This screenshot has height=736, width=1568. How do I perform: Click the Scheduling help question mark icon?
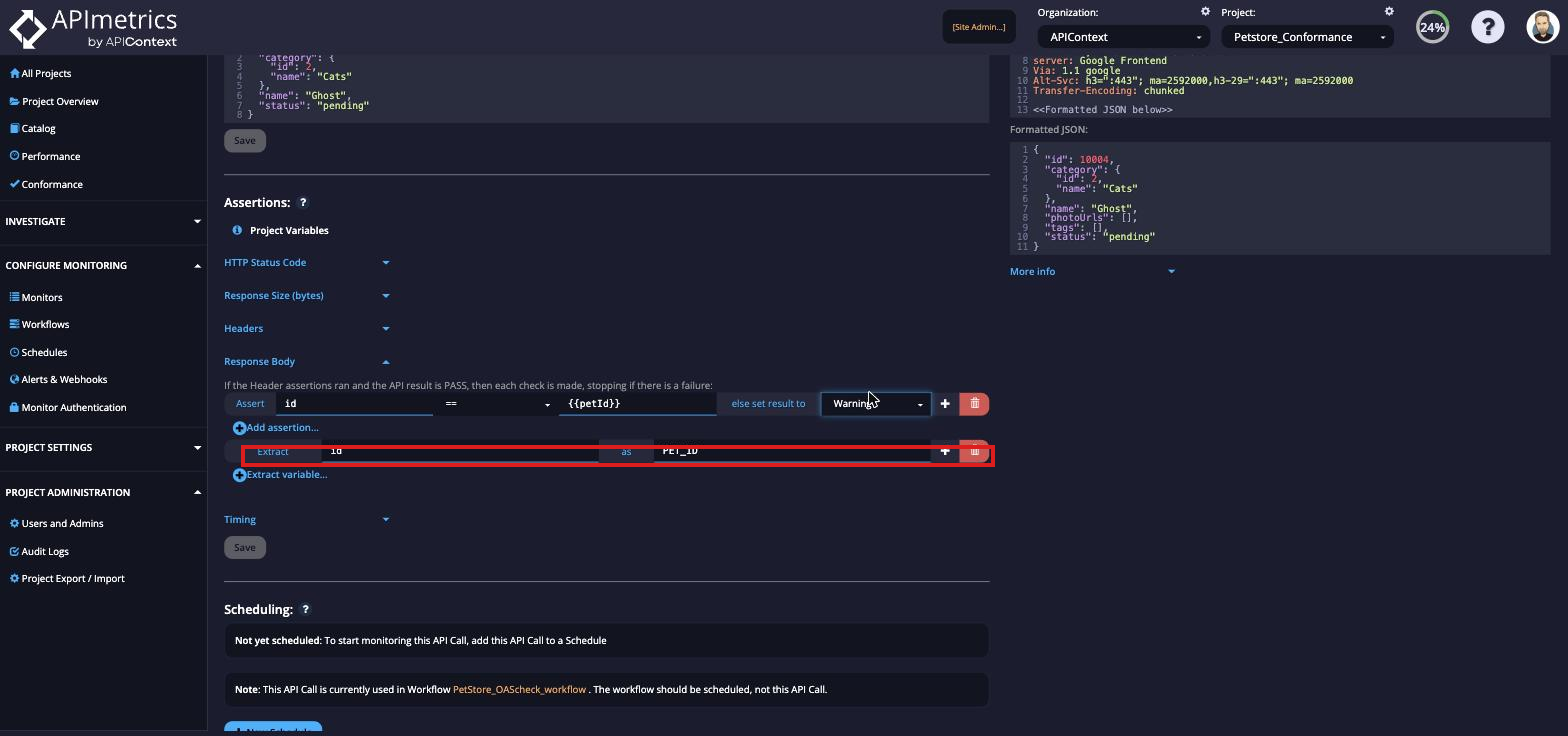click(306, 610)
